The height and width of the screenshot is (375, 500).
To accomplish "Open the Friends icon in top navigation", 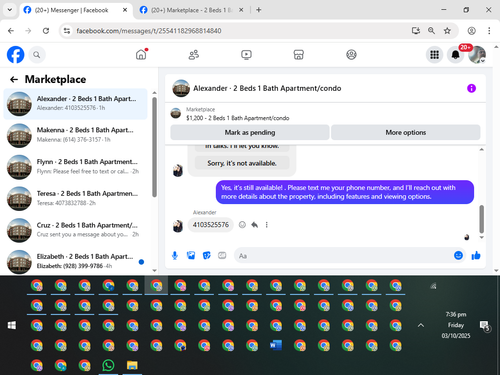I will point(194,54).
